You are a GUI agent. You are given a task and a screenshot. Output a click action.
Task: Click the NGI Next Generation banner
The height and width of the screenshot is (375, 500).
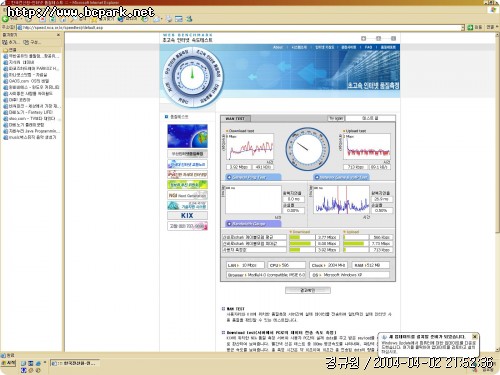pyautogui.click(x=187, y=195)
